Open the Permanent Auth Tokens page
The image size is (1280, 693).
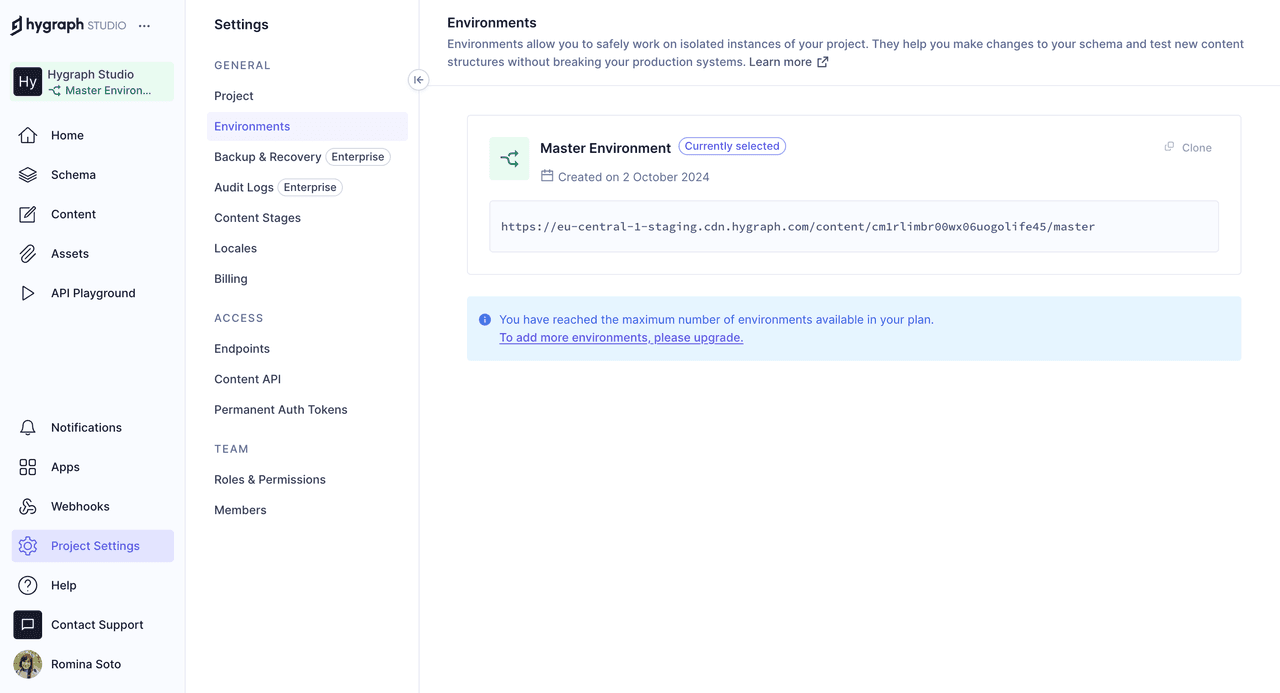(281, 409)
